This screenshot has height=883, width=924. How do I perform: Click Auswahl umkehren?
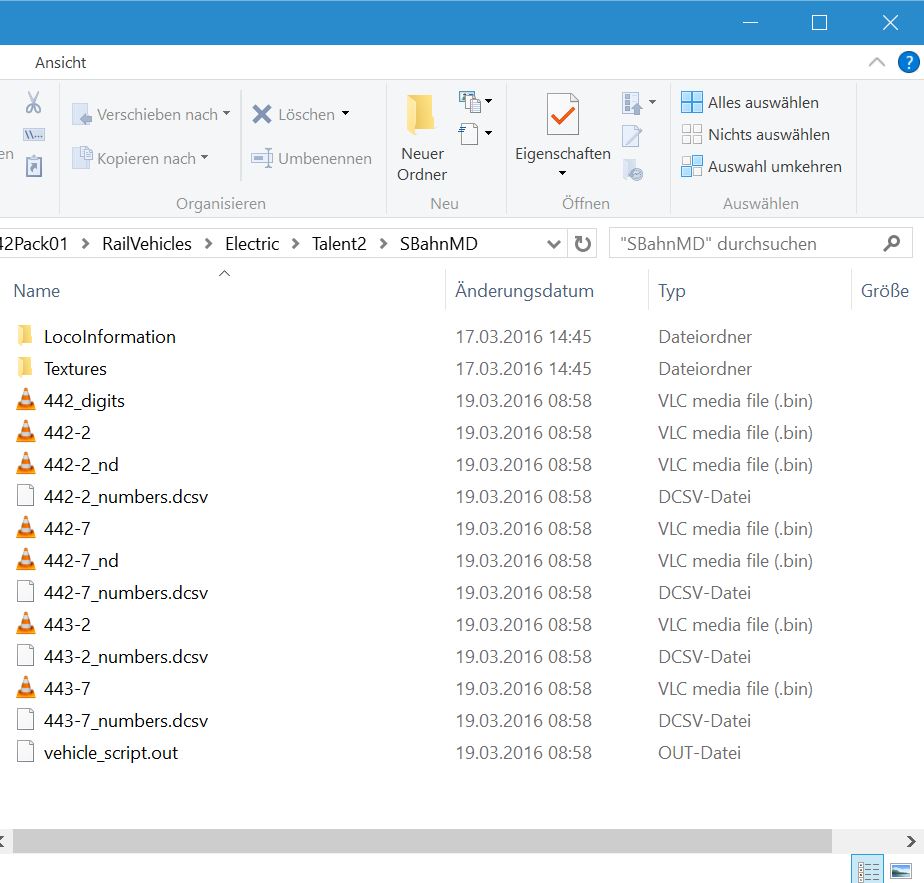click(774, 166)
